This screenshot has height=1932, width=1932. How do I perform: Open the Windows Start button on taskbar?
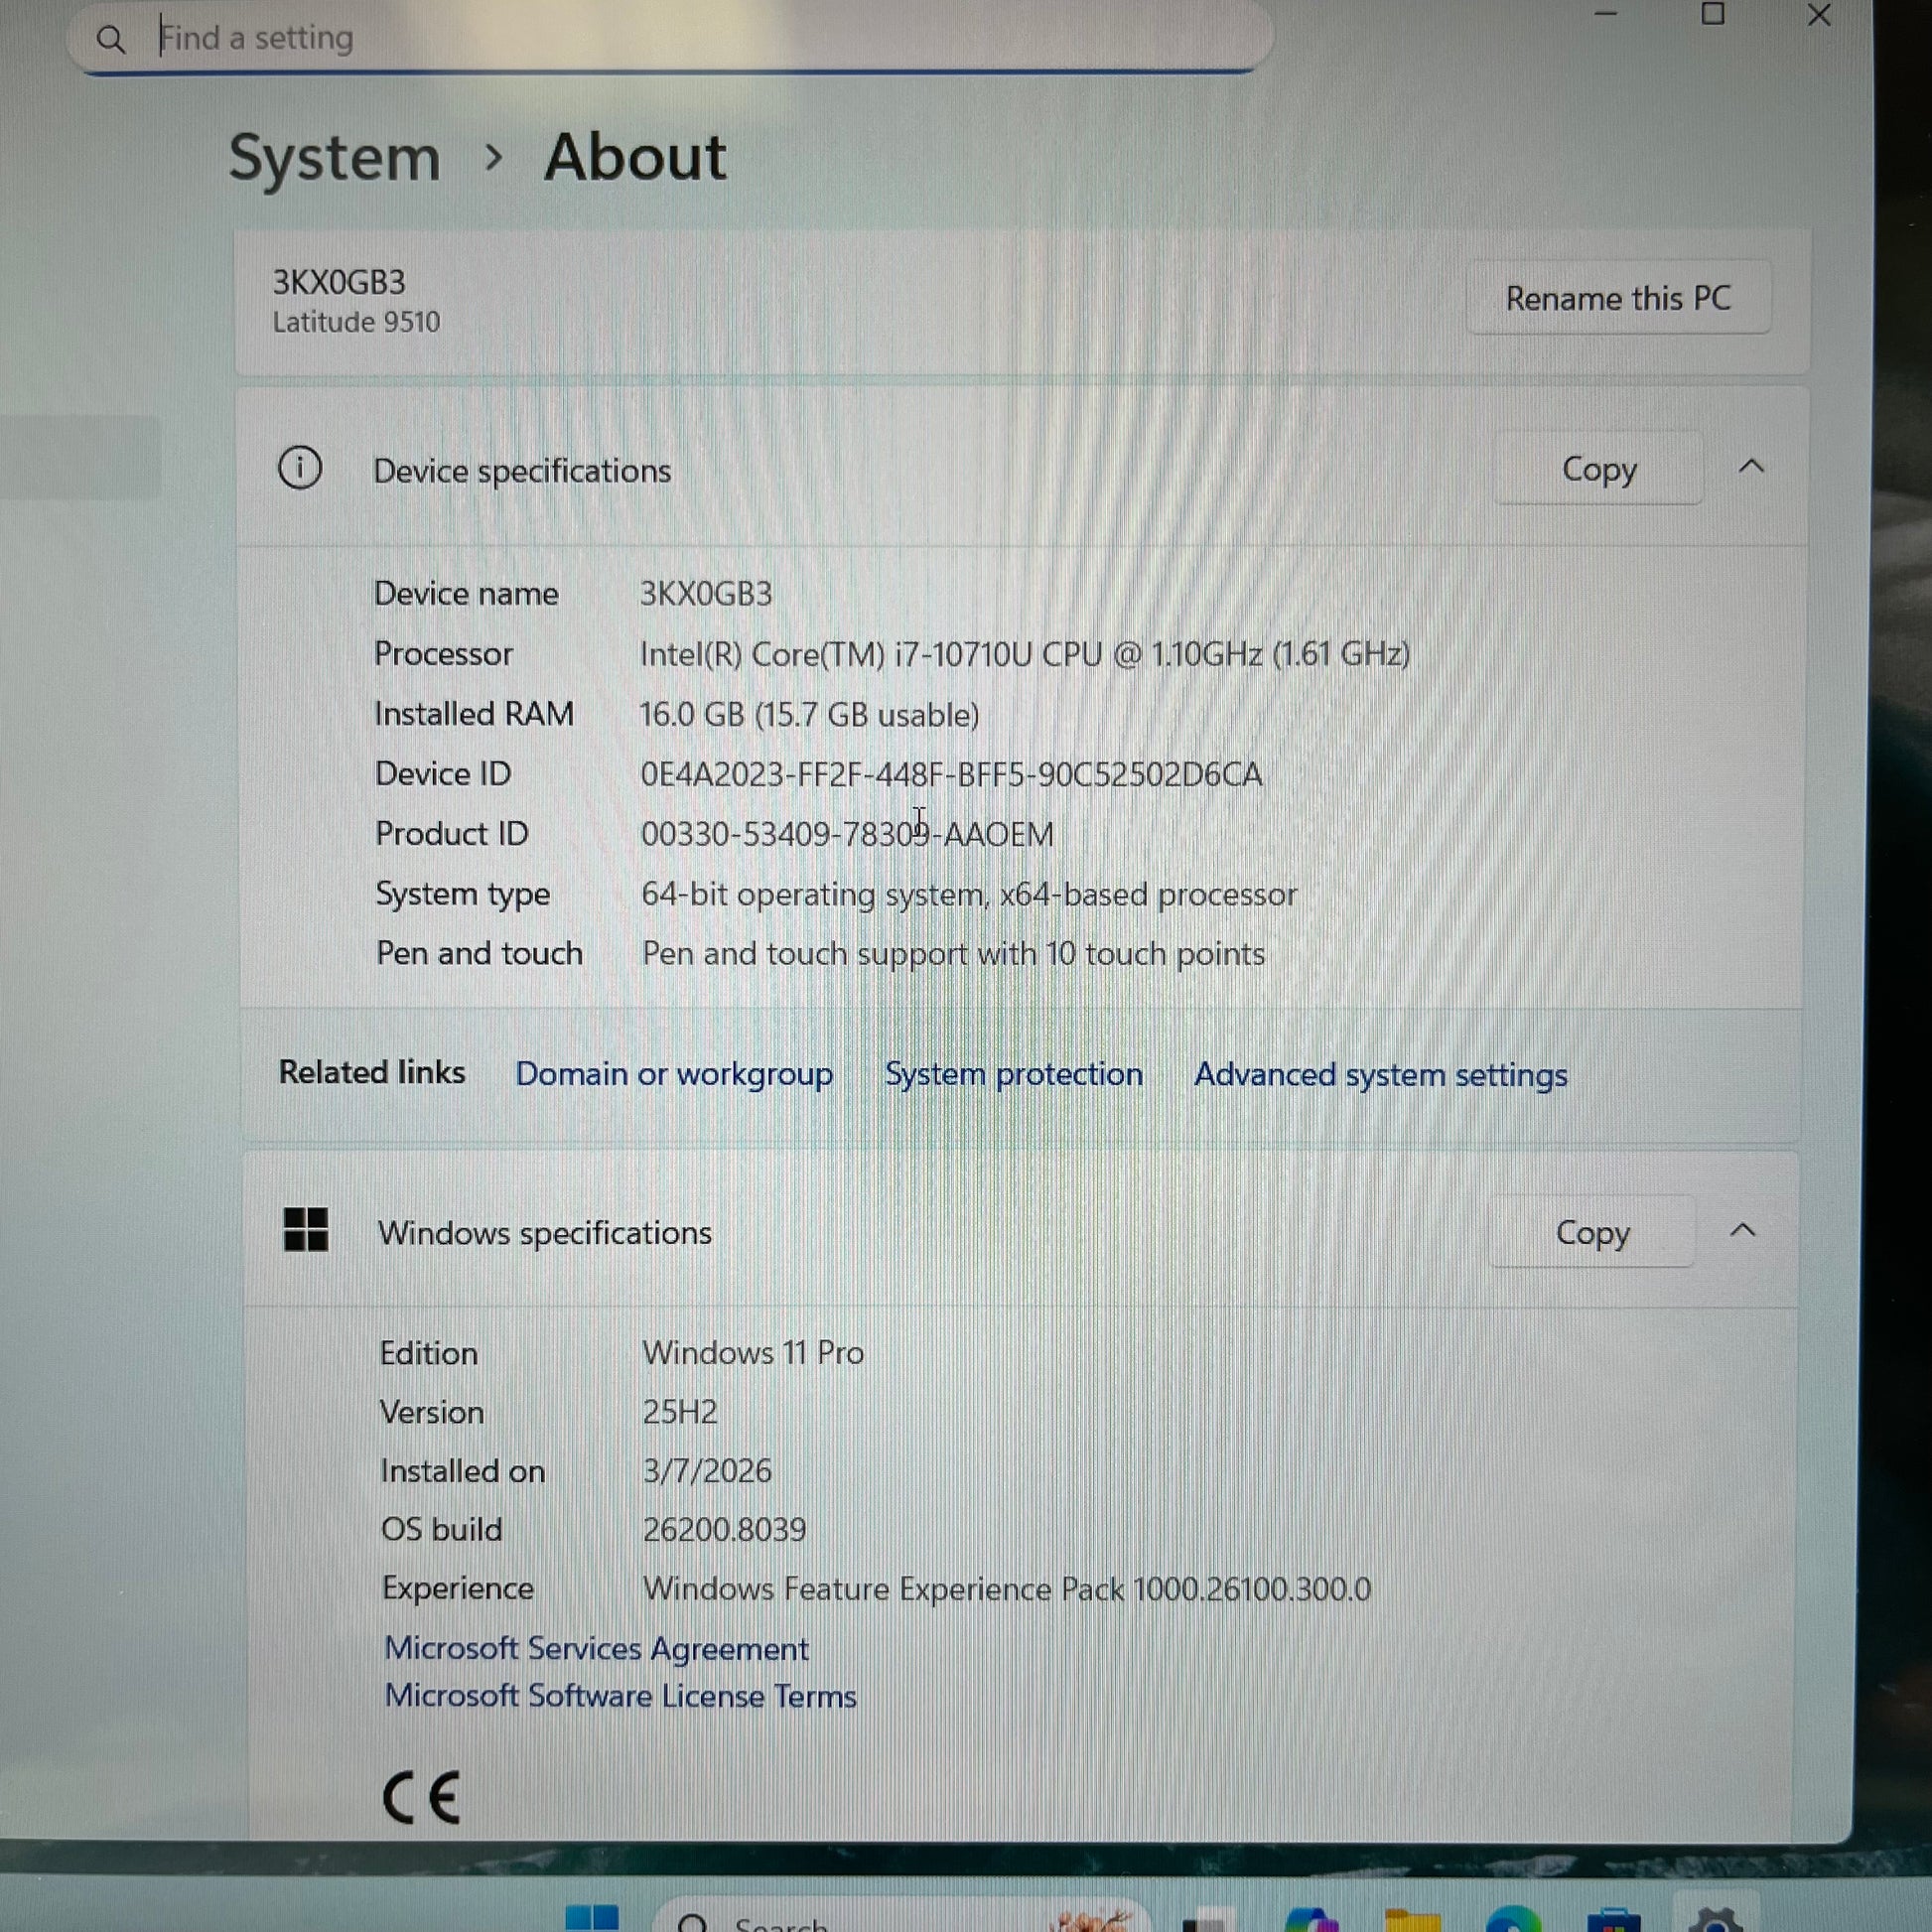point(592,1919)
